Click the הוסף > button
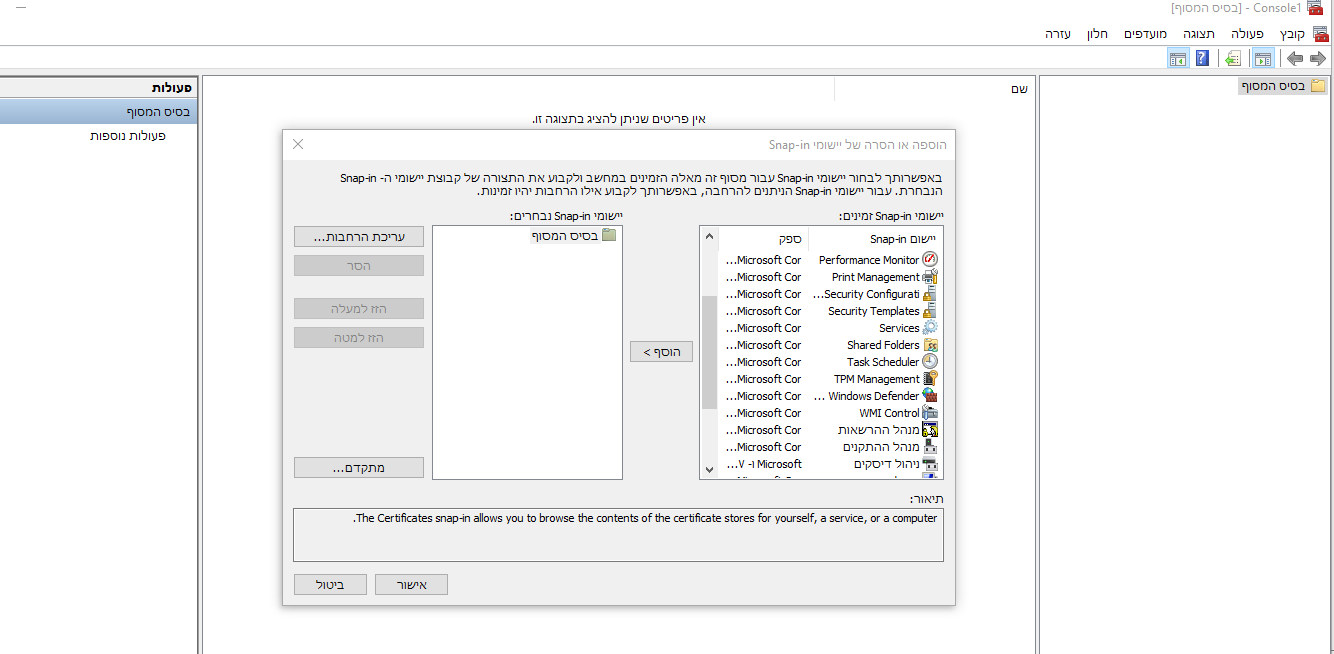Image resolution: width=1334 pixels, height=654 pixels. pyautogui.click(x=661, y=352)
